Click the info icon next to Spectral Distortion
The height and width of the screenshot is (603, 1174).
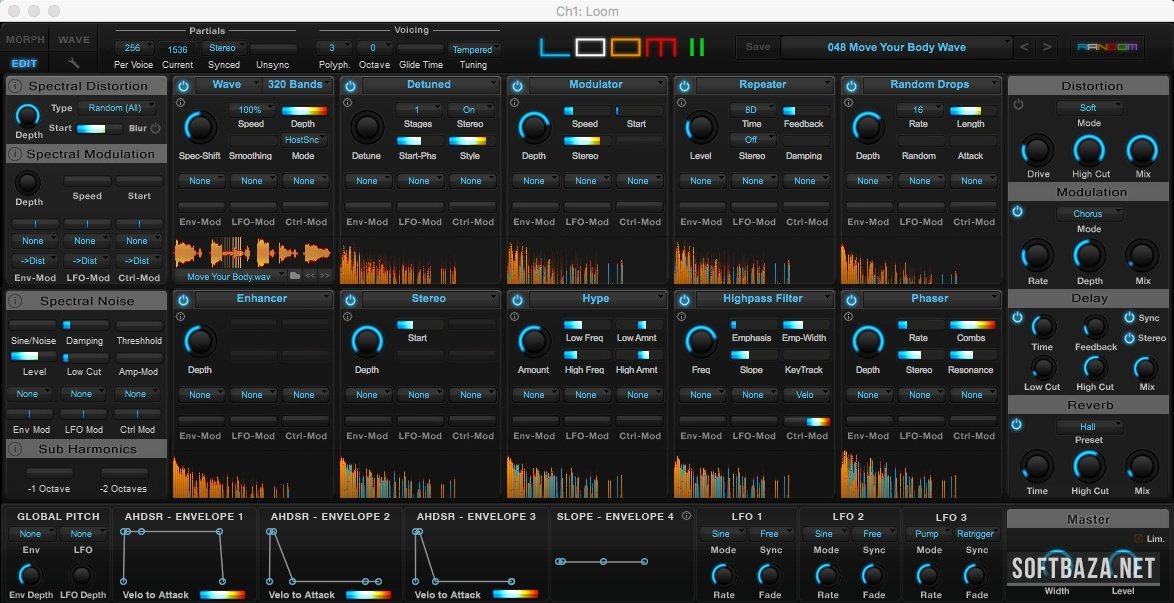(x=16, y=87)
